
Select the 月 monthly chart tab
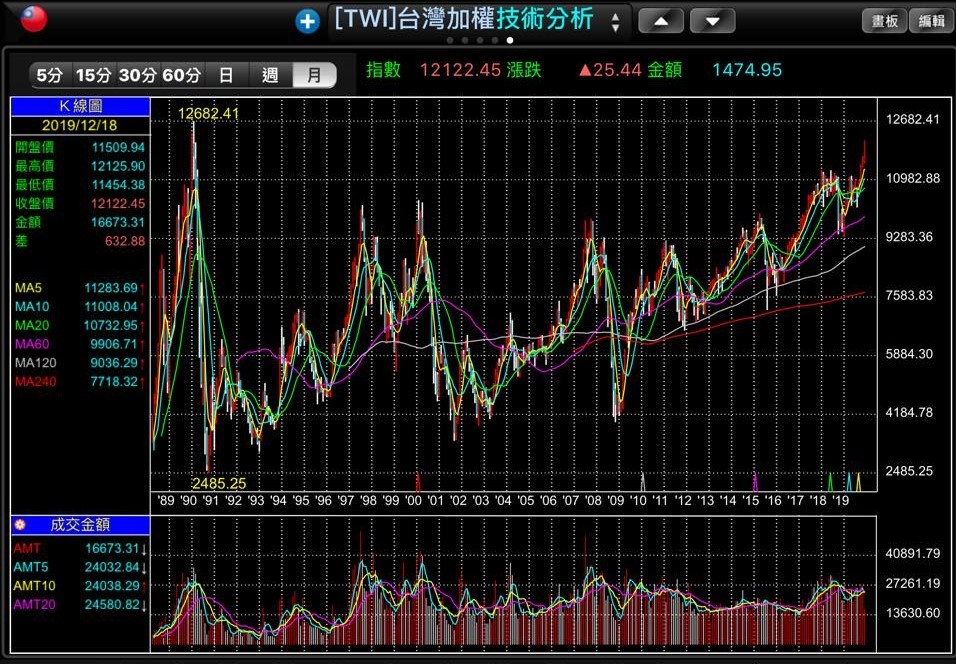coord(314,75)
